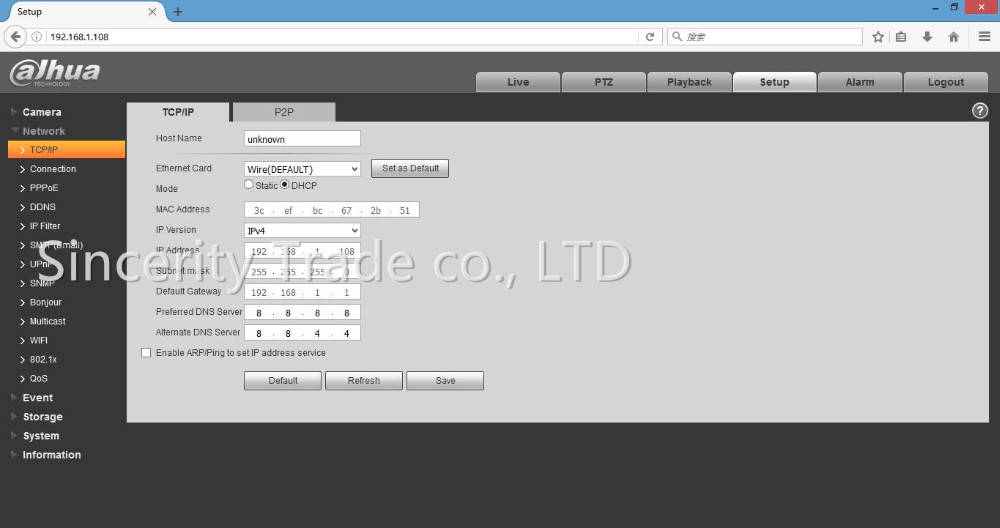This screenshot has height=528, width=1000.
Task: Click the Set as Default button
Action: (410, 168)
